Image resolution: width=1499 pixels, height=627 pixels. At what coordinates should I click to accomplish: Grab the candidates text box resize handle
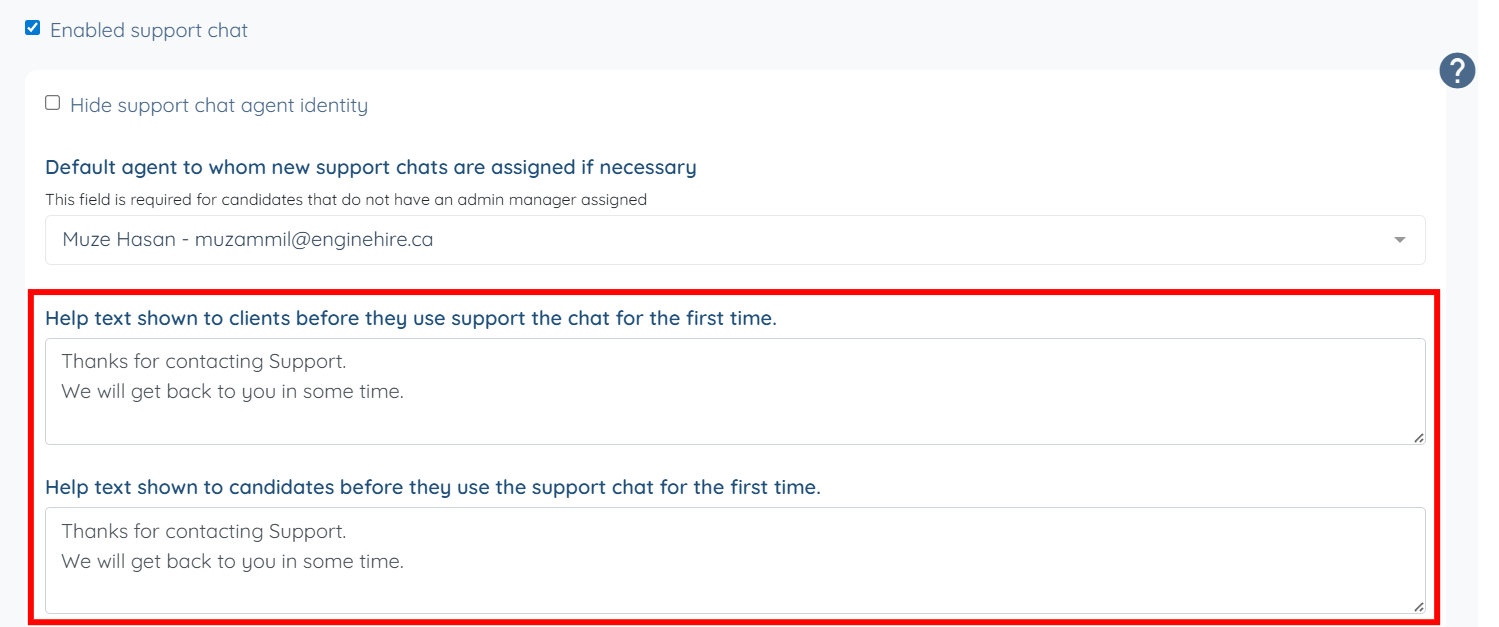pyautogui.click(x=1418, y=606)
